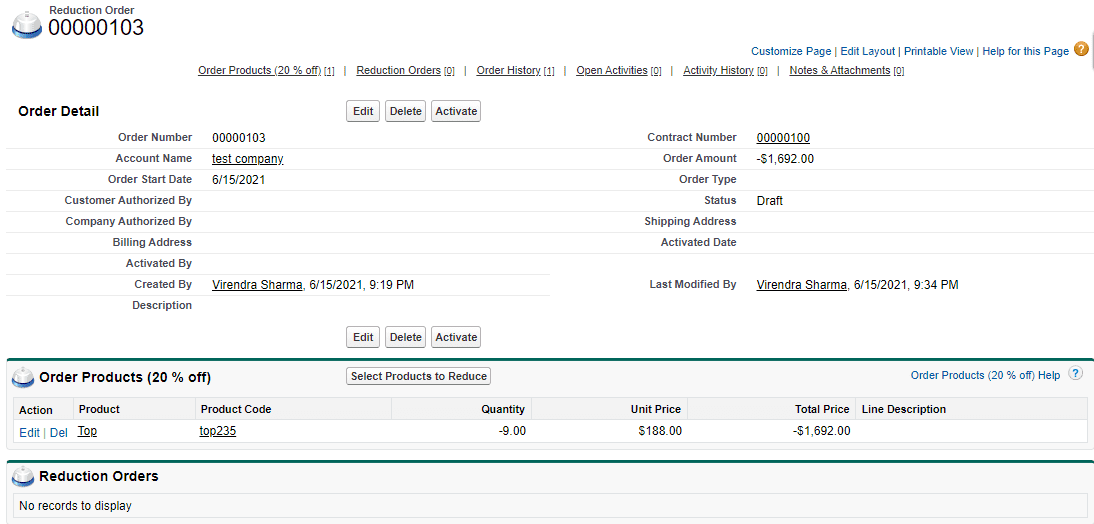Click the Order Products section bell icon
The width and height of the screenshot is (1094, 524).
click(x=24, y=377)
